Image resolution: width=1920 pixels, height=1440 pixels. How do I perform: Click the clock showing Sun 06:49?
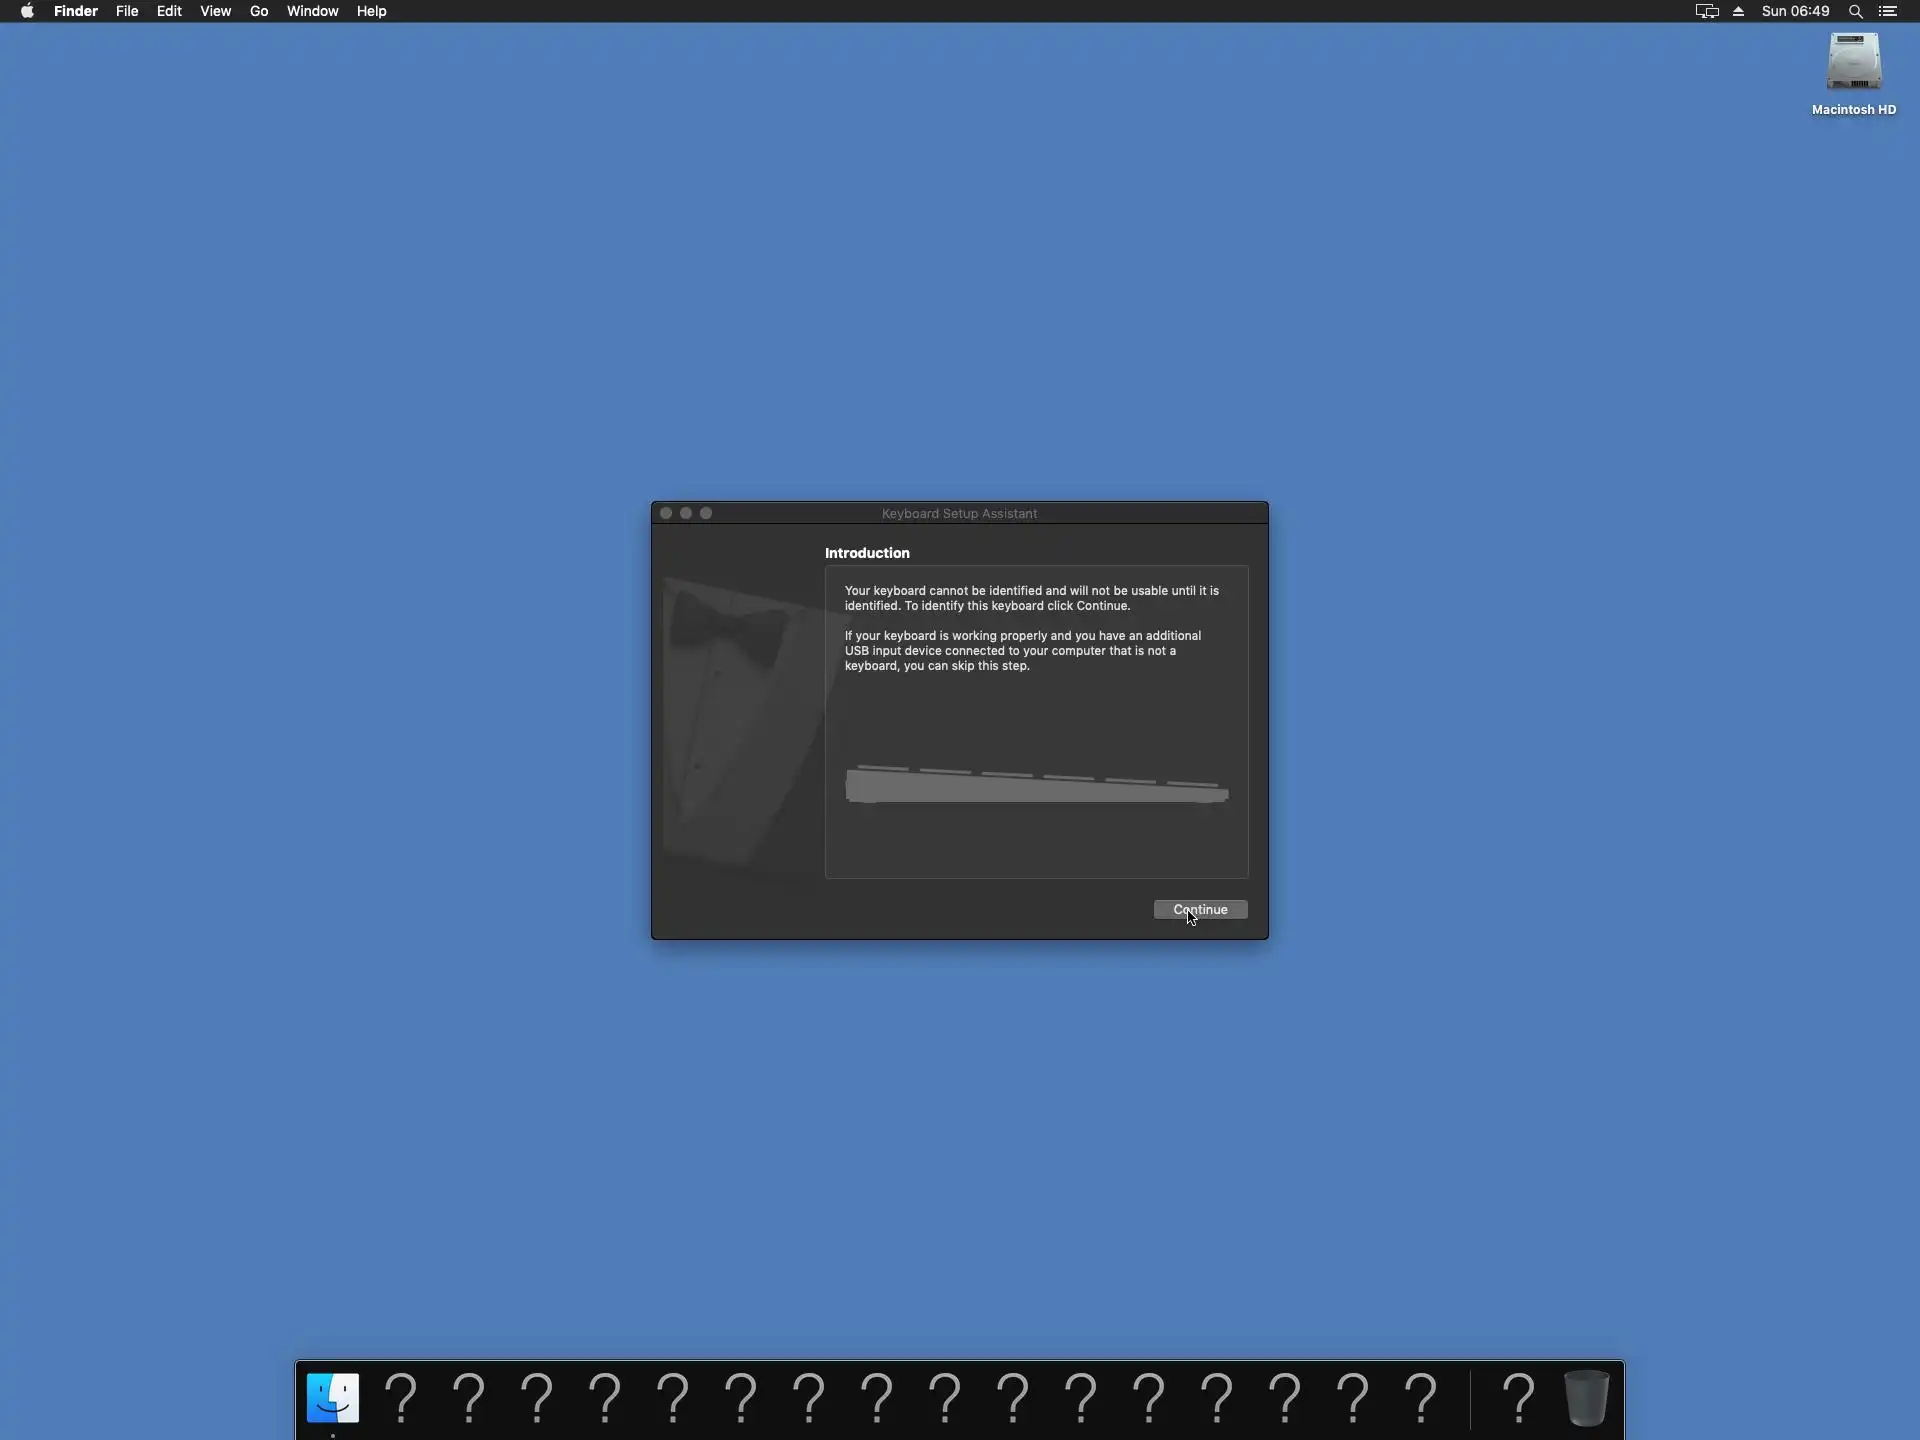(x=1795, y=11)
